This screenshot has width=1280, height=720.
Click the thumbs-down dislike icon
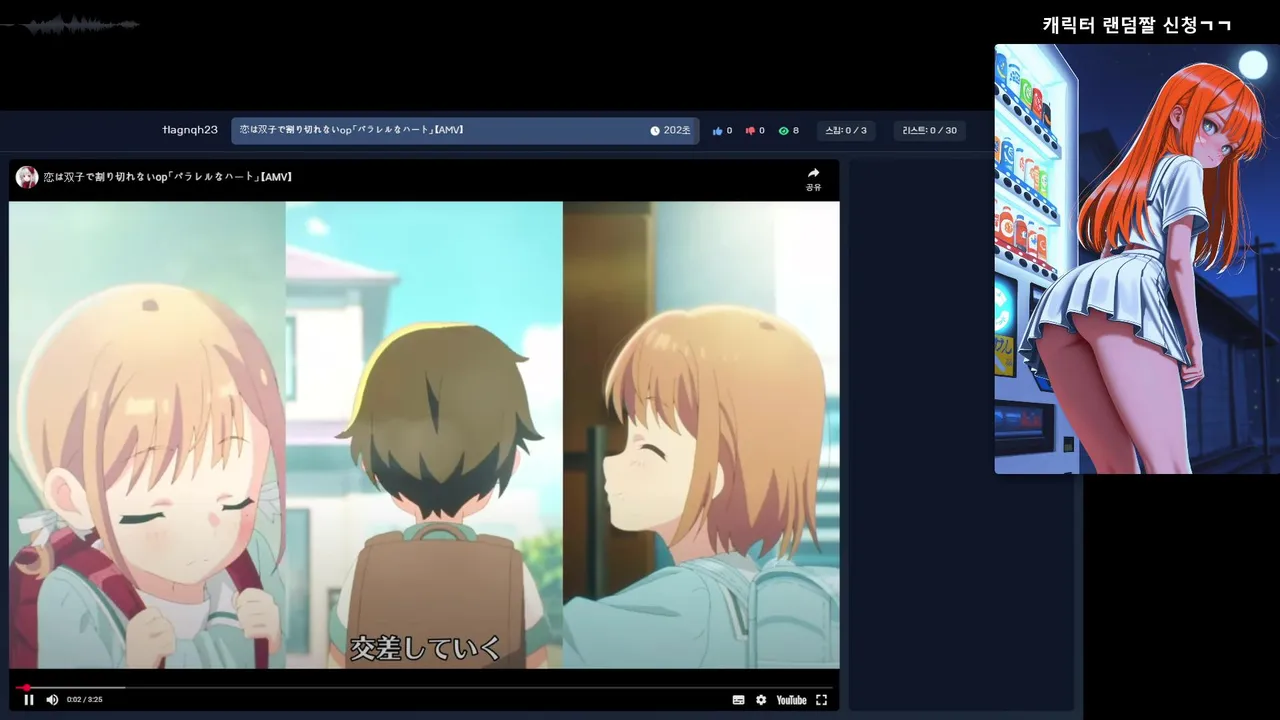[750, 131]
